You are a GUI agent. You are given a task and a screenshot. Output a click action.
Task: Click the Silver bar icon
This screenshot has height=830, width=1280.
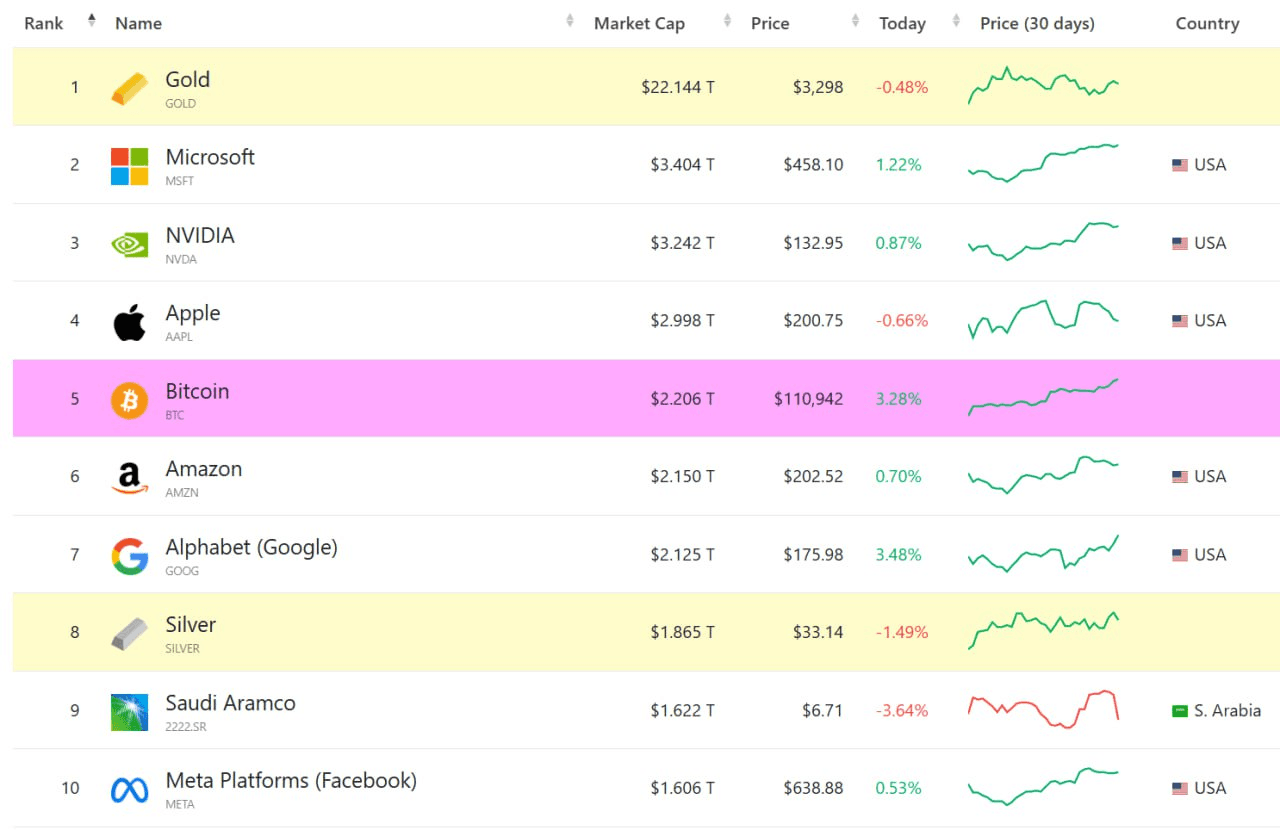[x=130, y=634]
